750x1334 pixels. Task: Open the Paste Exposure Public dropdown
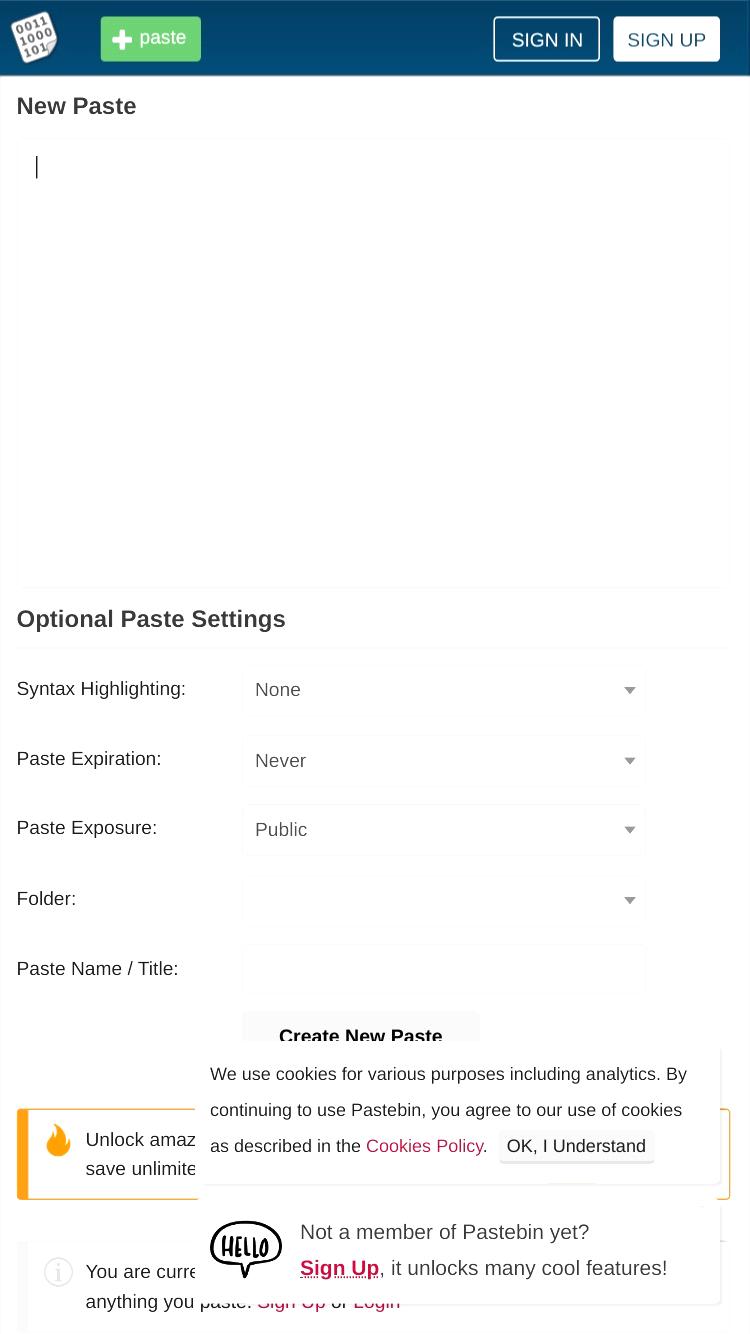[444, 830]
